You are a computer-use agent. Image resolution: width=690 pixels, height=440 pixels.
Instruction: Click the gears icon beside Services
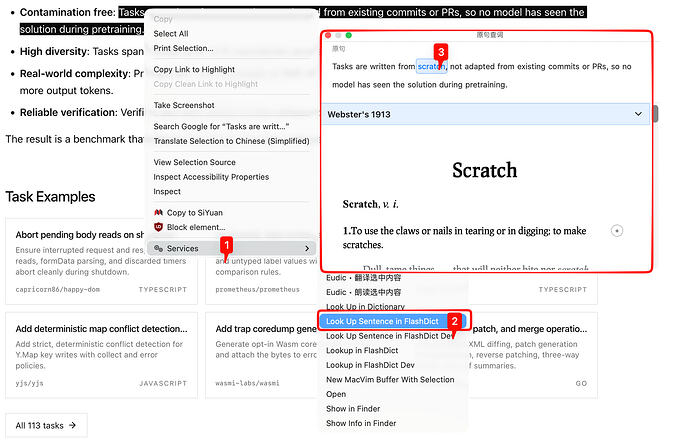[158, 248]
